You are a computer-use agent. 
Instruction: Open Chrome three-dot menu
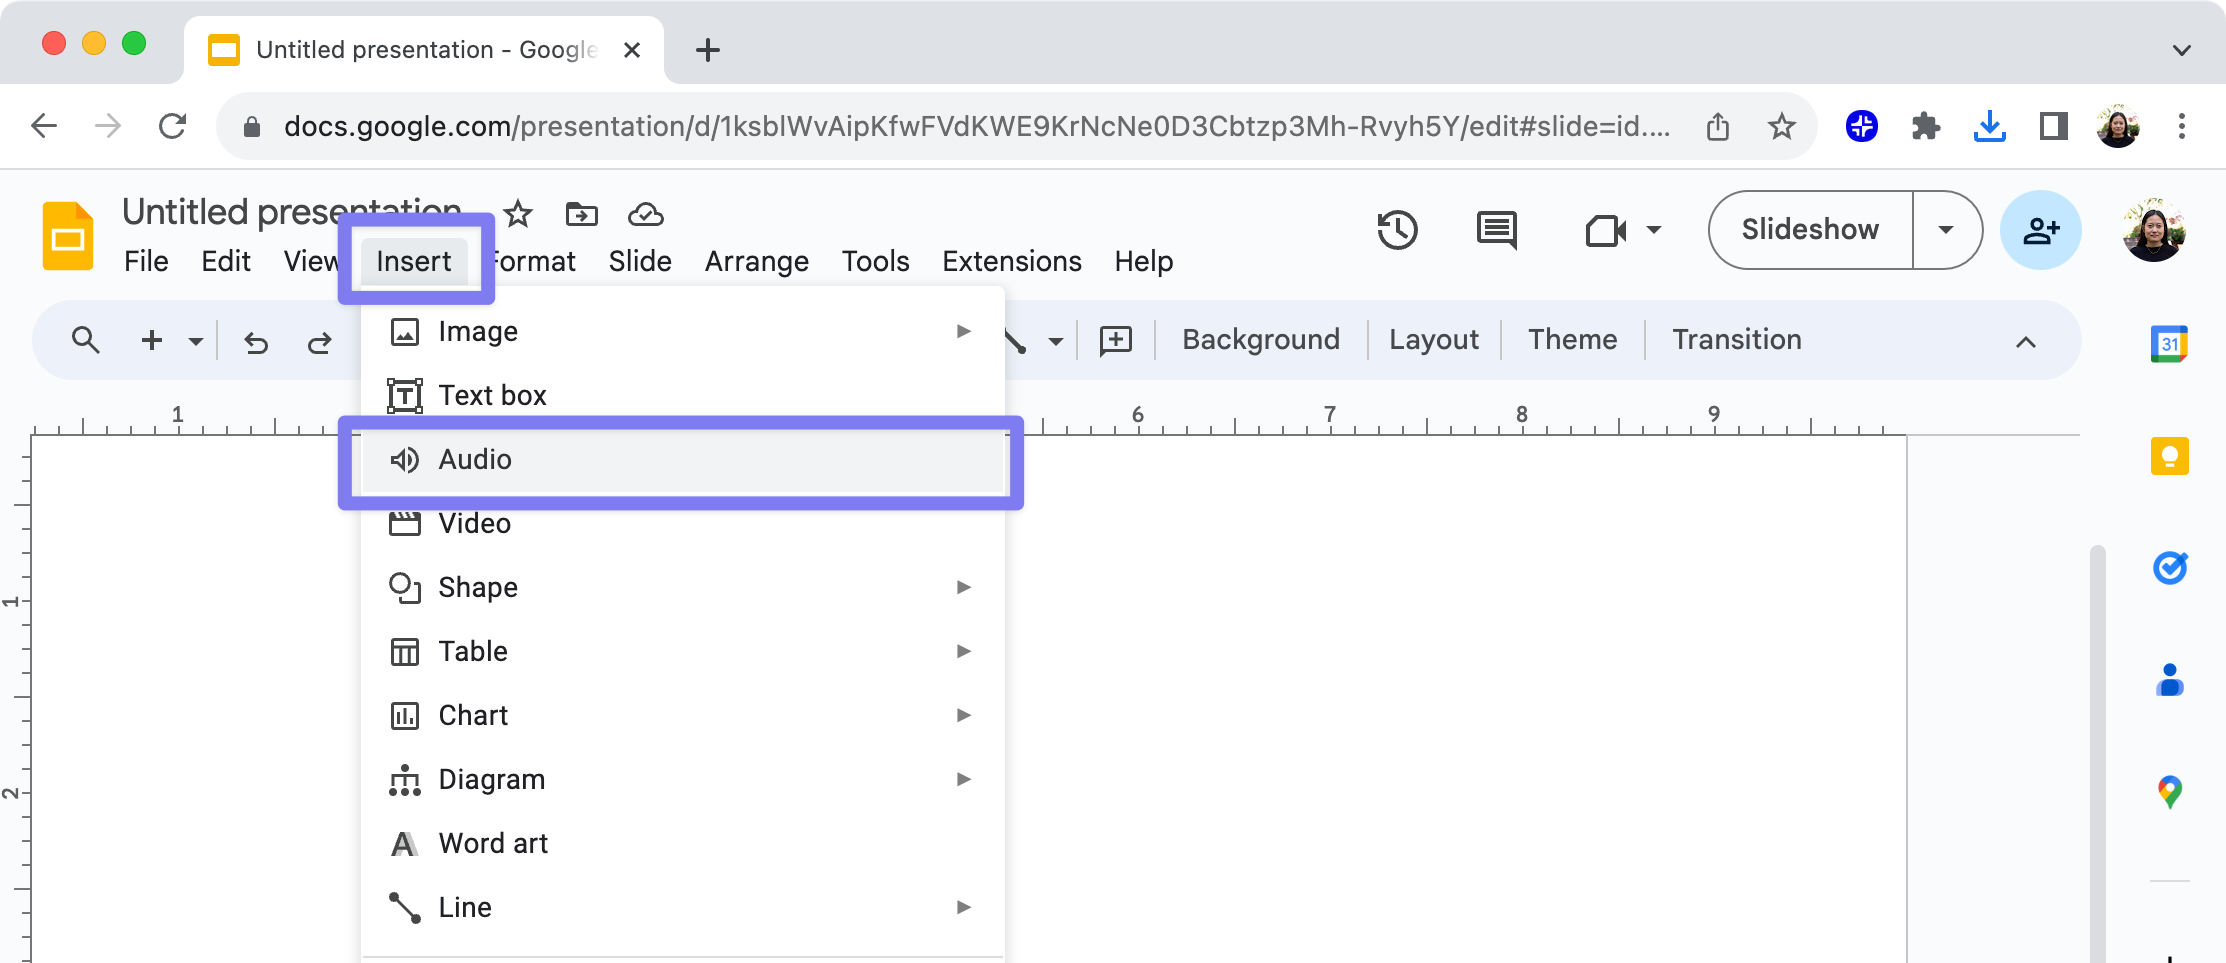(x=2181, y=126)
